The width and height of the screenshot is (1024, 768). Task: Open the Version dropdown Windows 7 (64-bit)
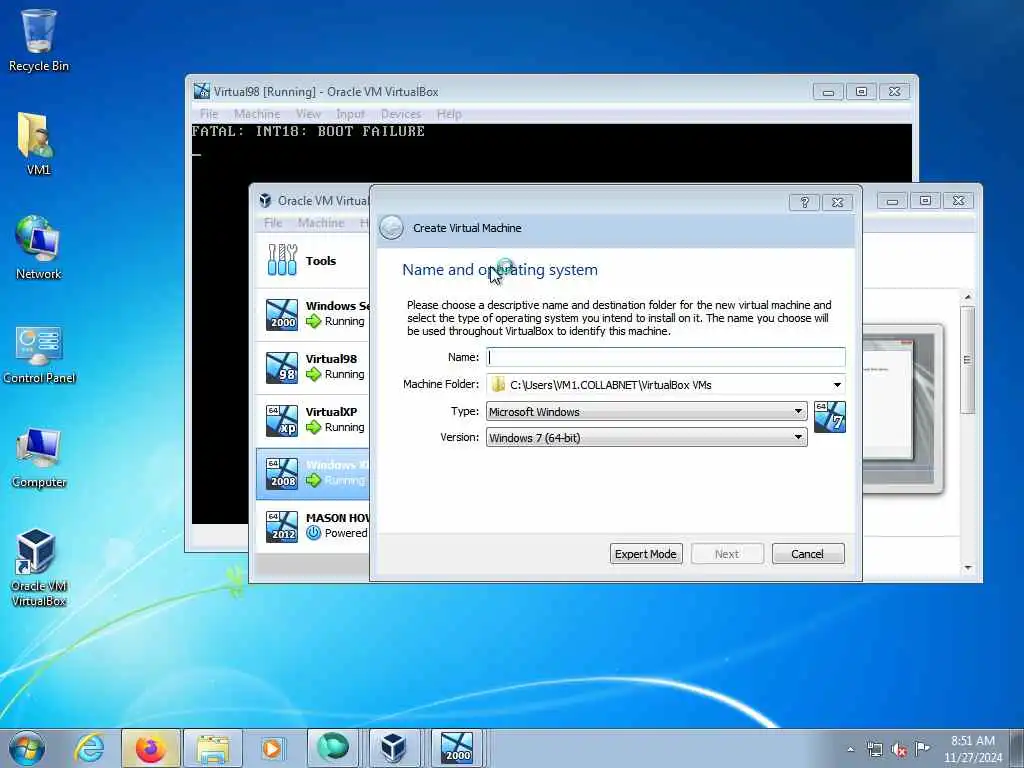click(647, 438)
